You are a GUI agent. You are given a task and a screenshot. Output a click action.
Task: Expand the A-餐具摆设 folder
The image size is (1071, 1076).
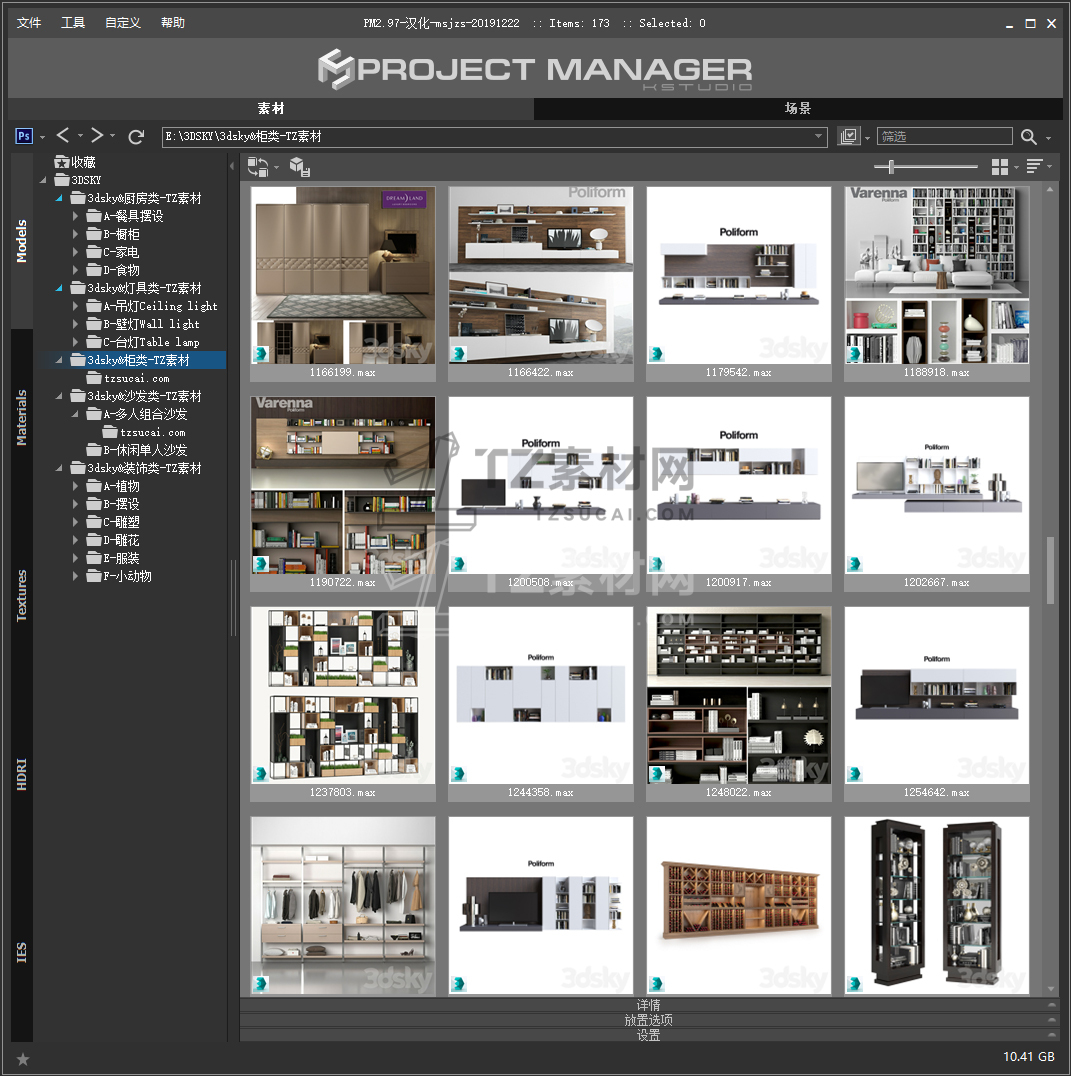tap(76, 216)
